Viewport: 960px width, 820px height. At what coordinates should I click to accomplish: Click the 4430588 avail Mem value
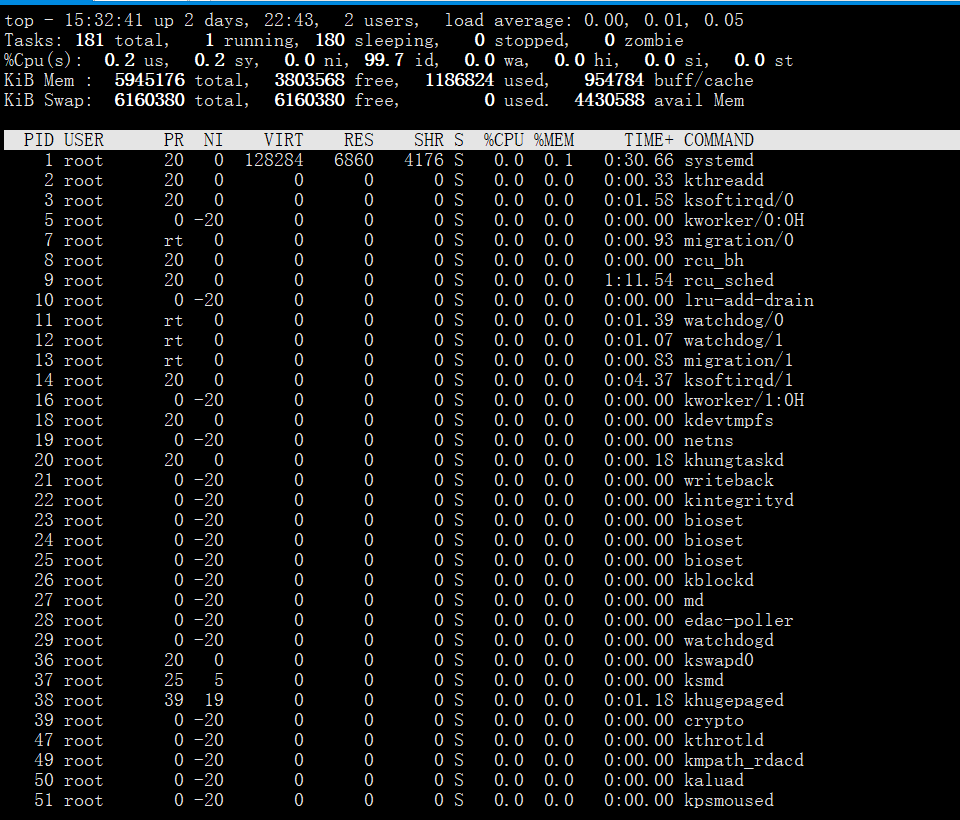coord(609,100)
